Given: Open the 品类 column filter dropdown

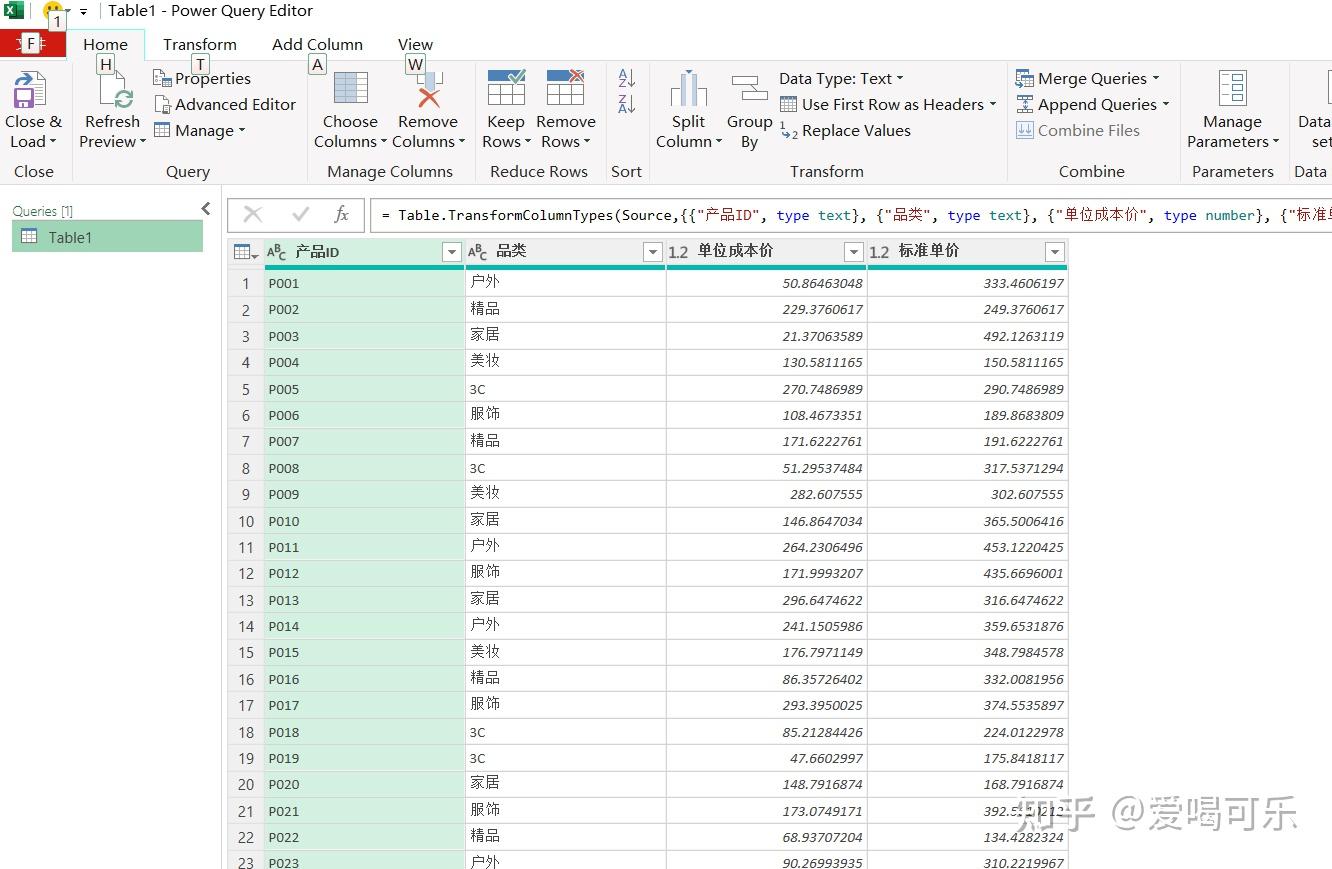Looking at the screenshot, I should (652, 252).
